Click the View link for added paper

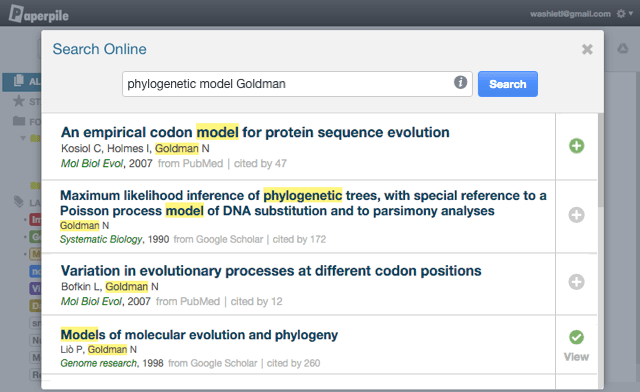[576, 357]
